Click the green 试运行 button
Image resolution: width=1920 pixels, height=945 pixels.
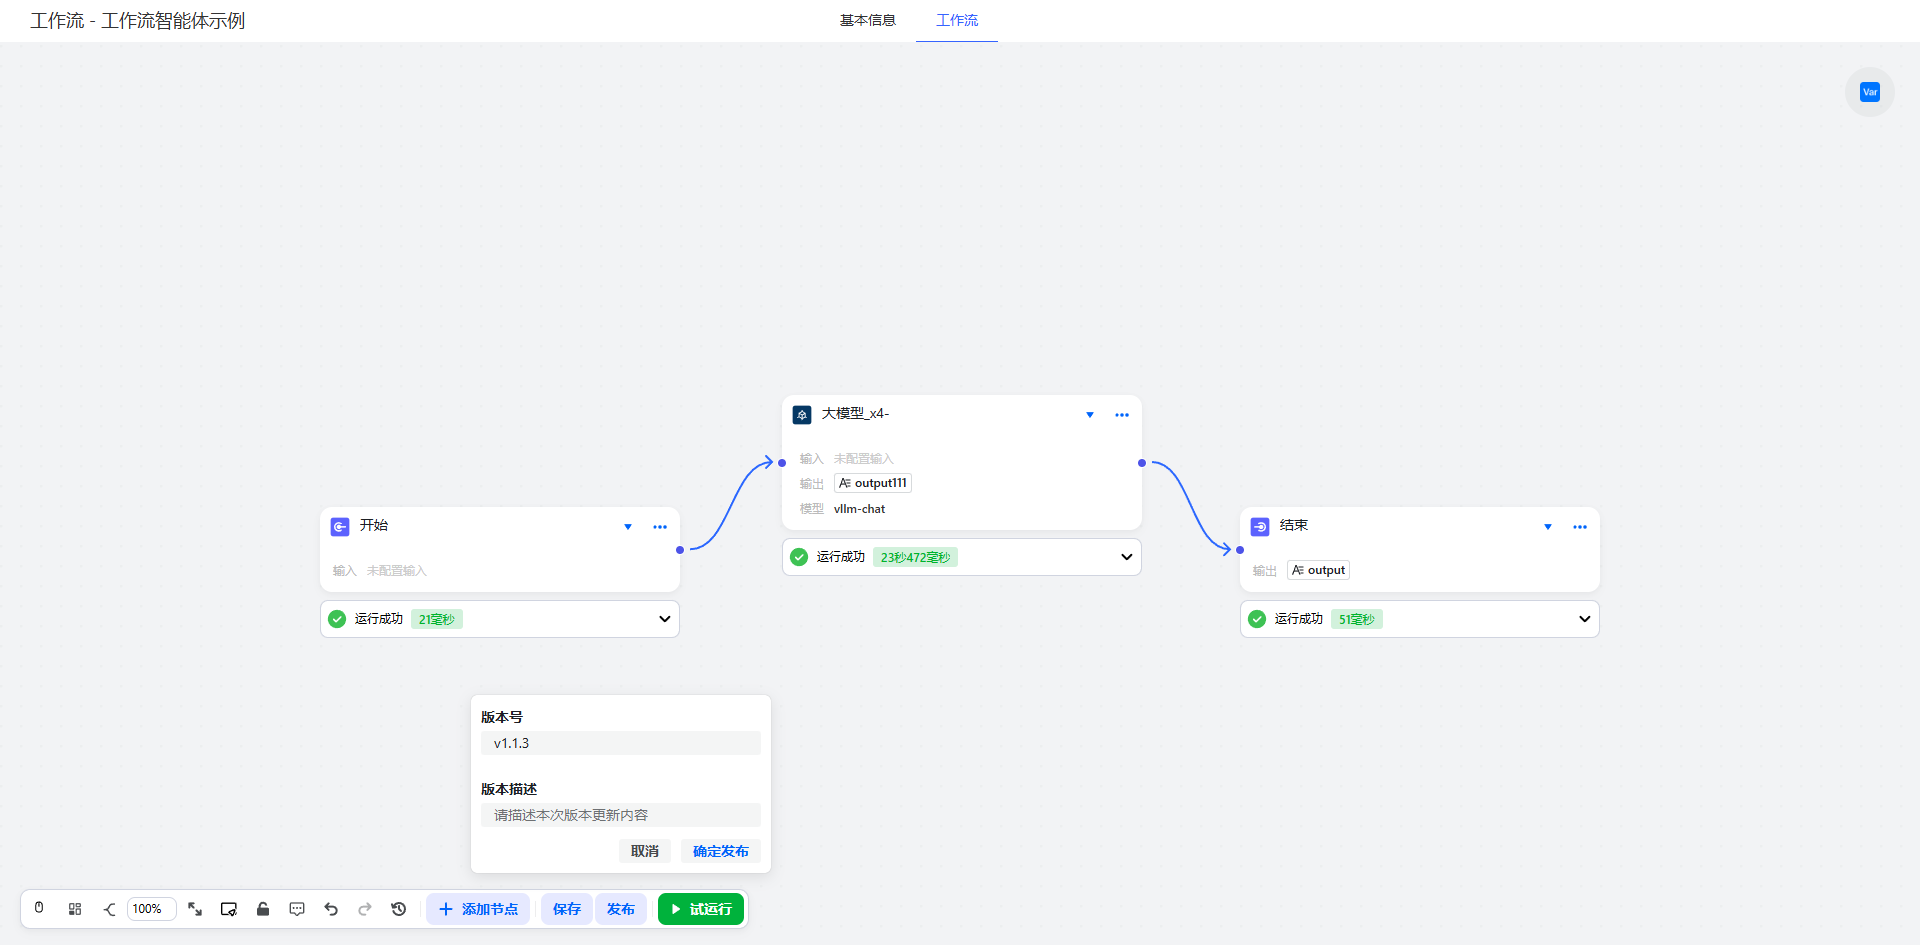pos(701,909)
